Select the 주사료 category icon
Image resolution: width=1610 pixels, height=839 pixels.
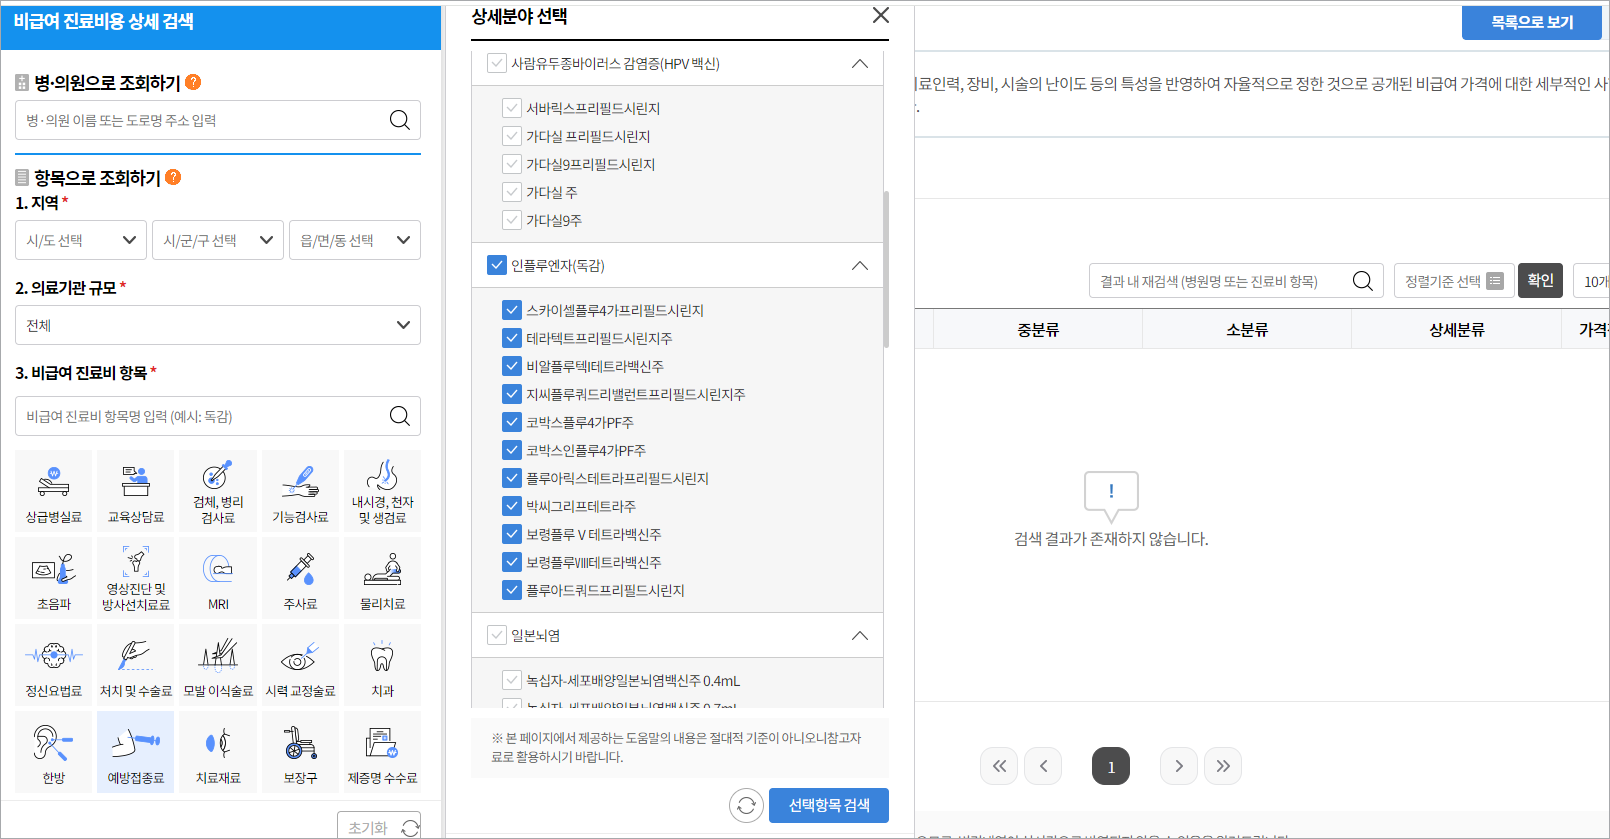[300, 578]
